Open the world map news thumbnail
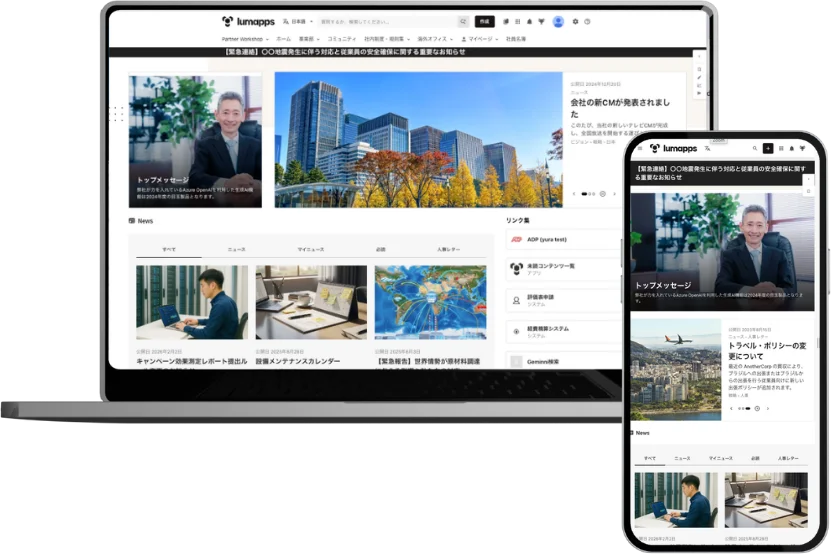This screenshot has height=554, width=831. coord(430,302)
